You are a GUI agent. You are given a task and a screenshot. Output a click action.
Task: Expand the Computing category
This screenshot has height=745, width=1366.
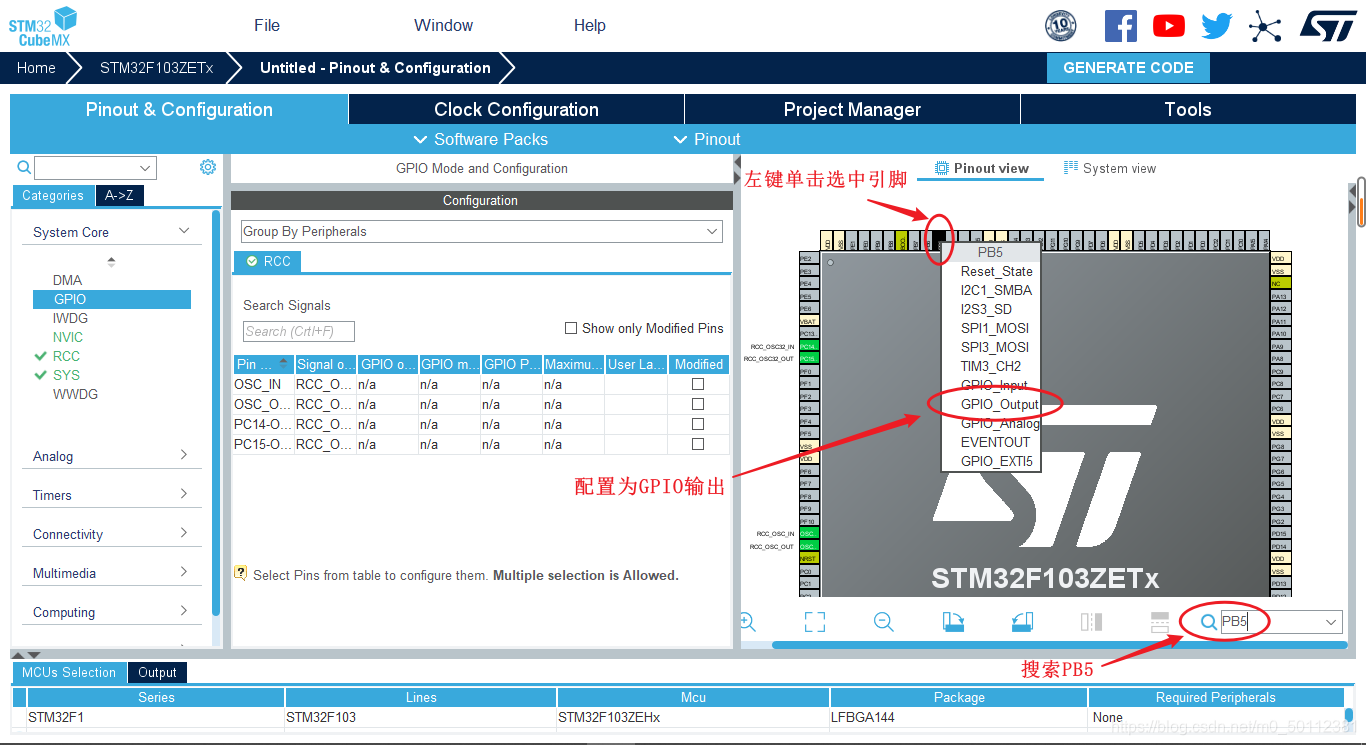(x=184, y=611)
